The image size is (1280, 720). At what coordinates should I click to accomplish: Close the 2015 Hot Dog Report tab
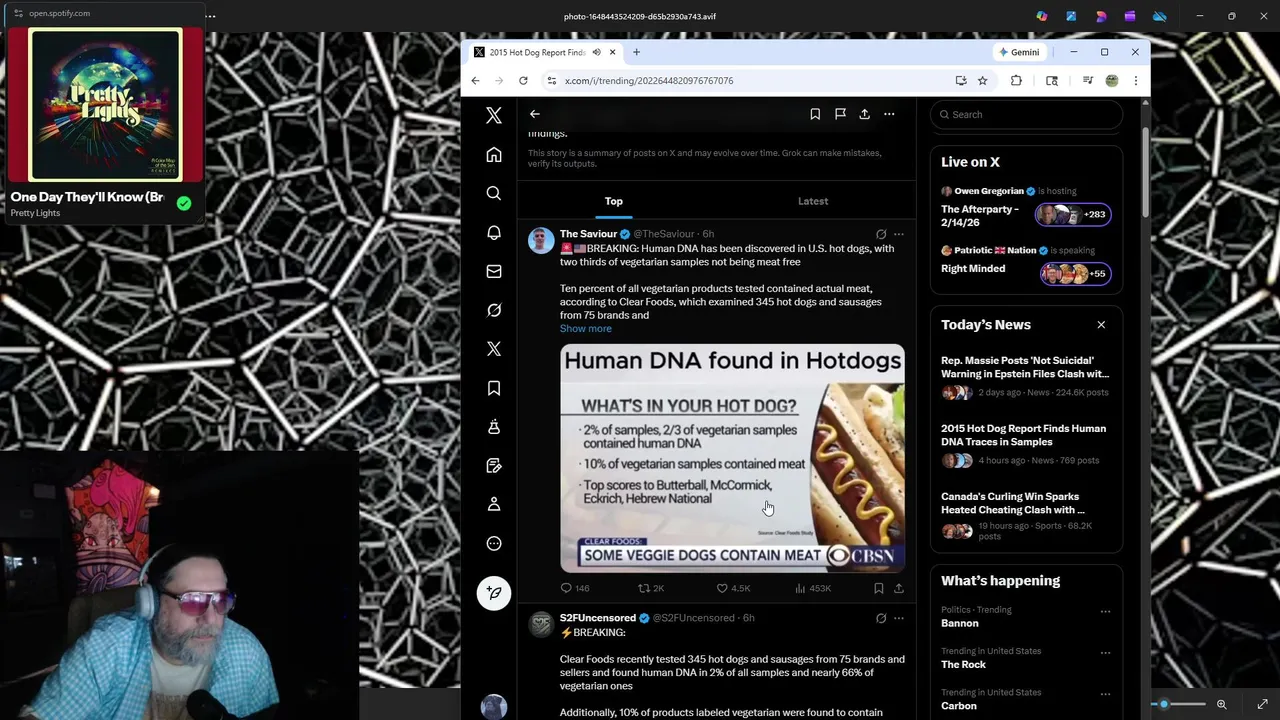point(612,52)
